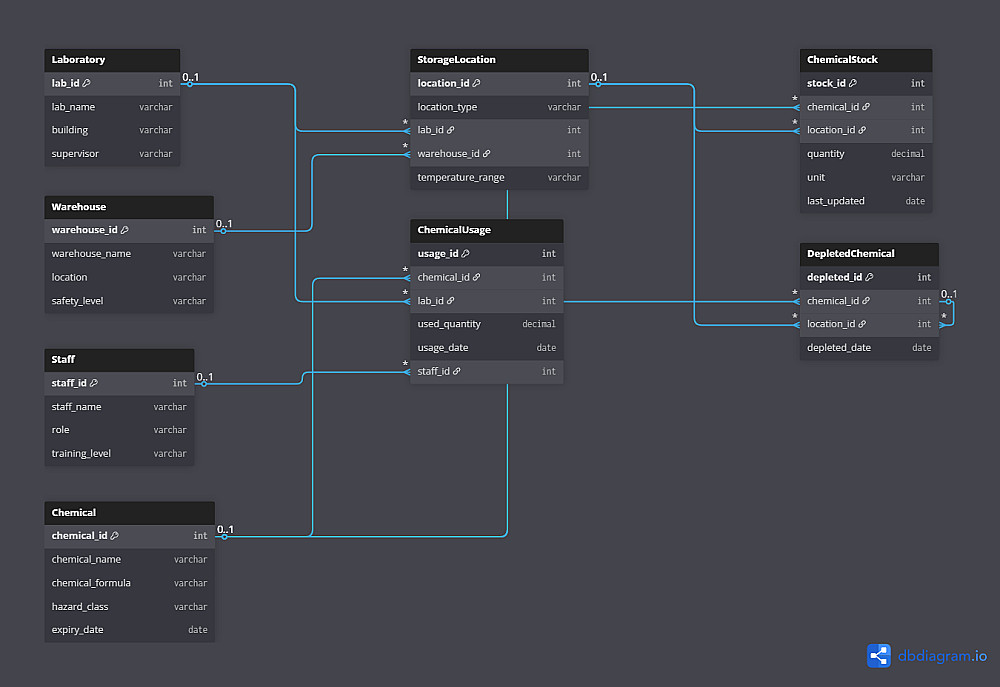This screenshot has width=1000, height=687.
Task: Select the DepletedChemical table header
Action: [x=869, y=254]
